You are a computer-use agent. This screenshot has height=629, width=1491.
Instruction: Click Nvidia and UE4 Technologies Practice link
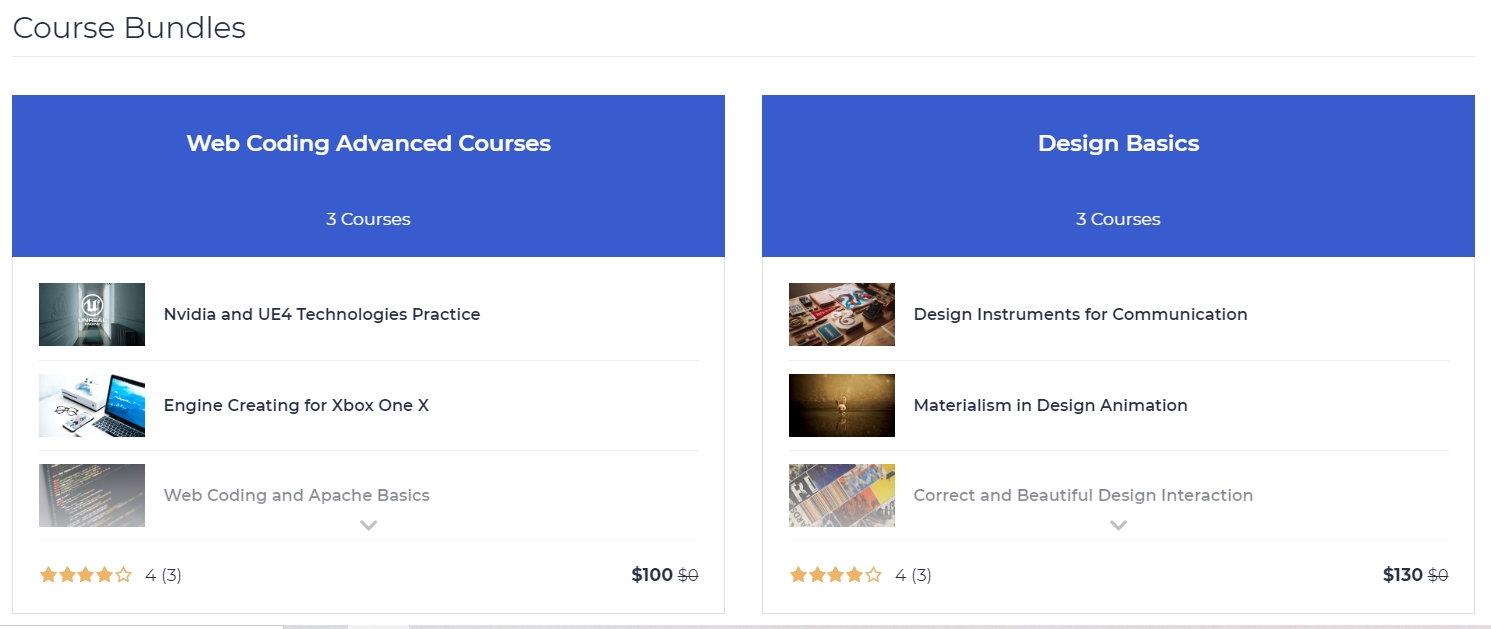322,314
